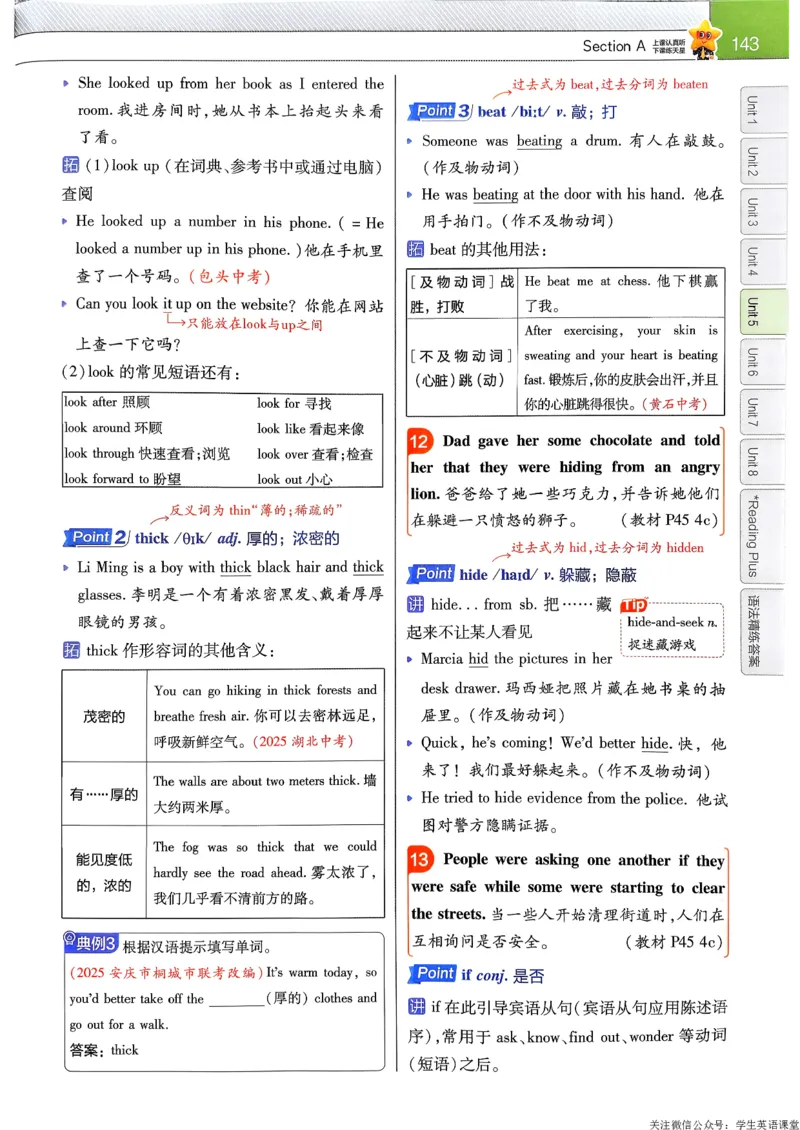Click the red bookmark icon at top left
This screenshot has width=800, height=1130.
[32, 18]
